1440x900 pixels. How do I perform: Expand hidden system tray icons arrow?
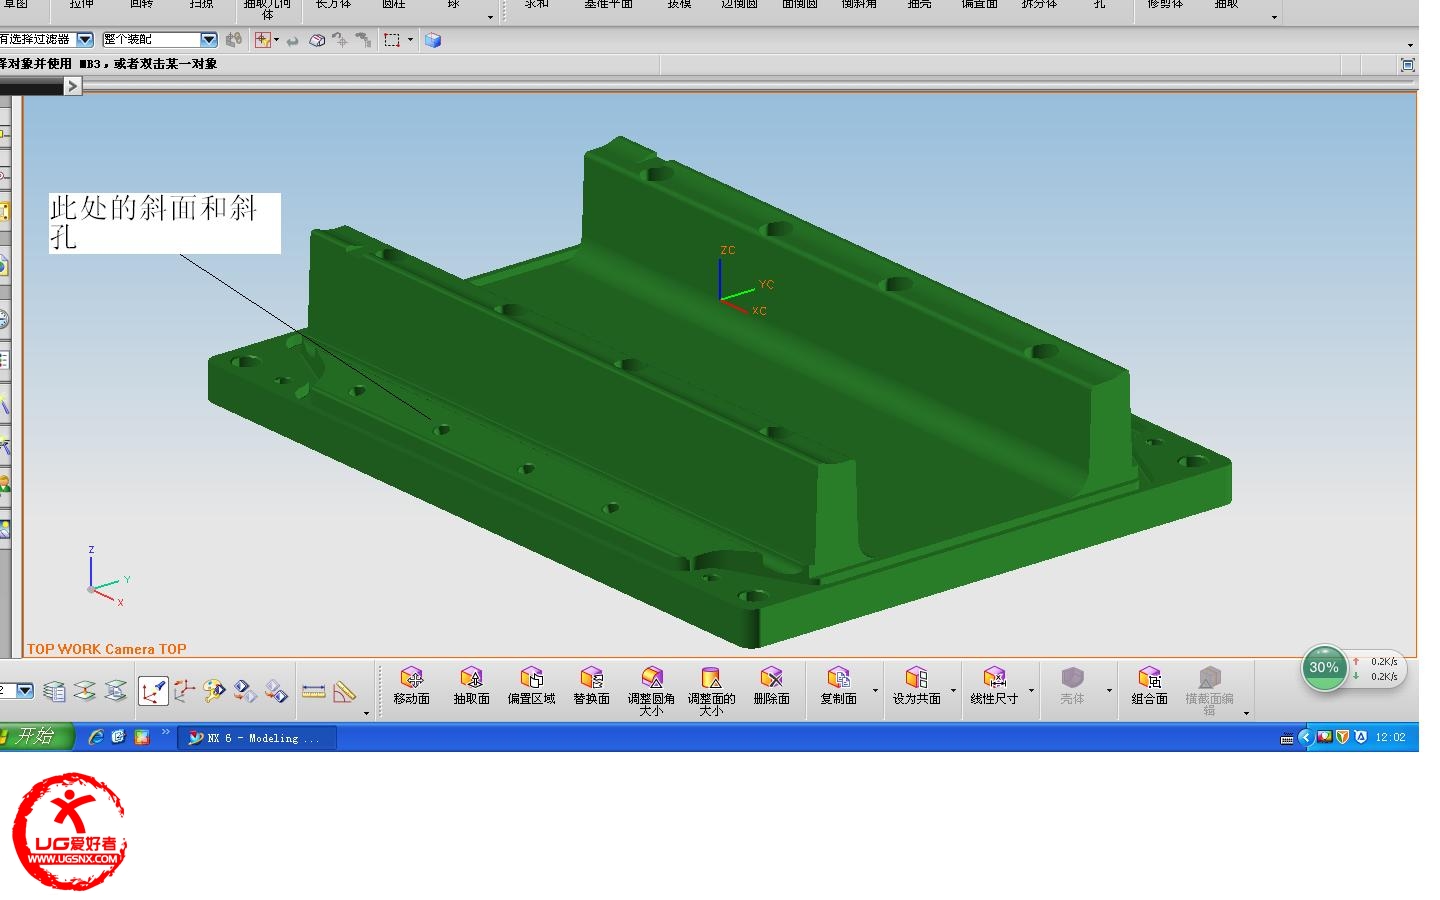[1305, 737]
